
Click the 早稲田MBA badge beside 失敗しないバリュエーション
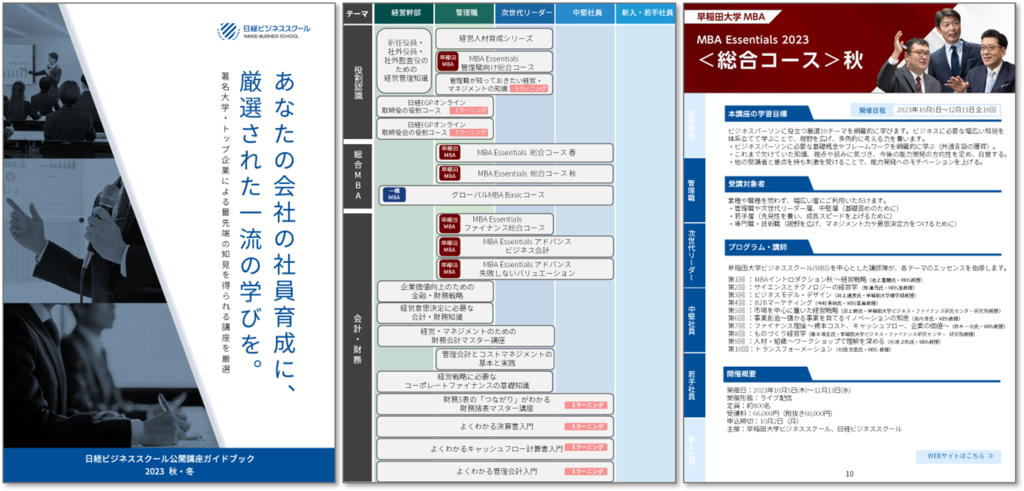[448, 268]
